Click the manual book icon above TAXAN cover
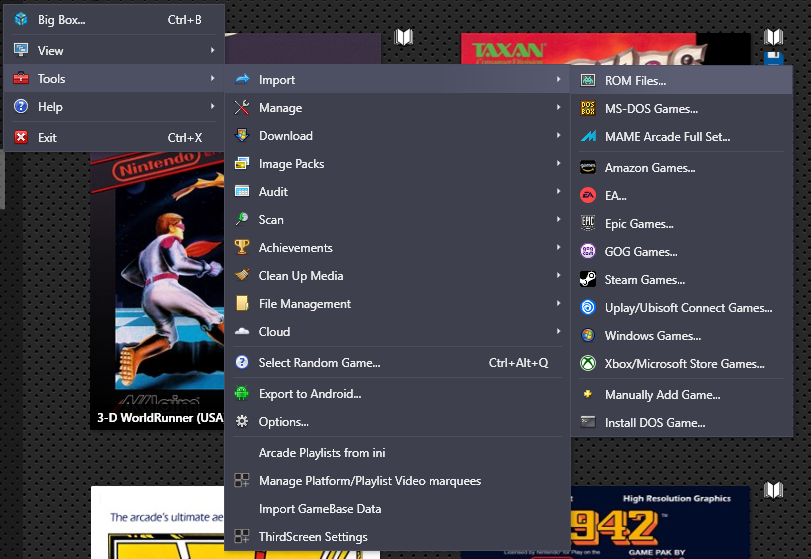The image size is (811, 559). (774, 36)
